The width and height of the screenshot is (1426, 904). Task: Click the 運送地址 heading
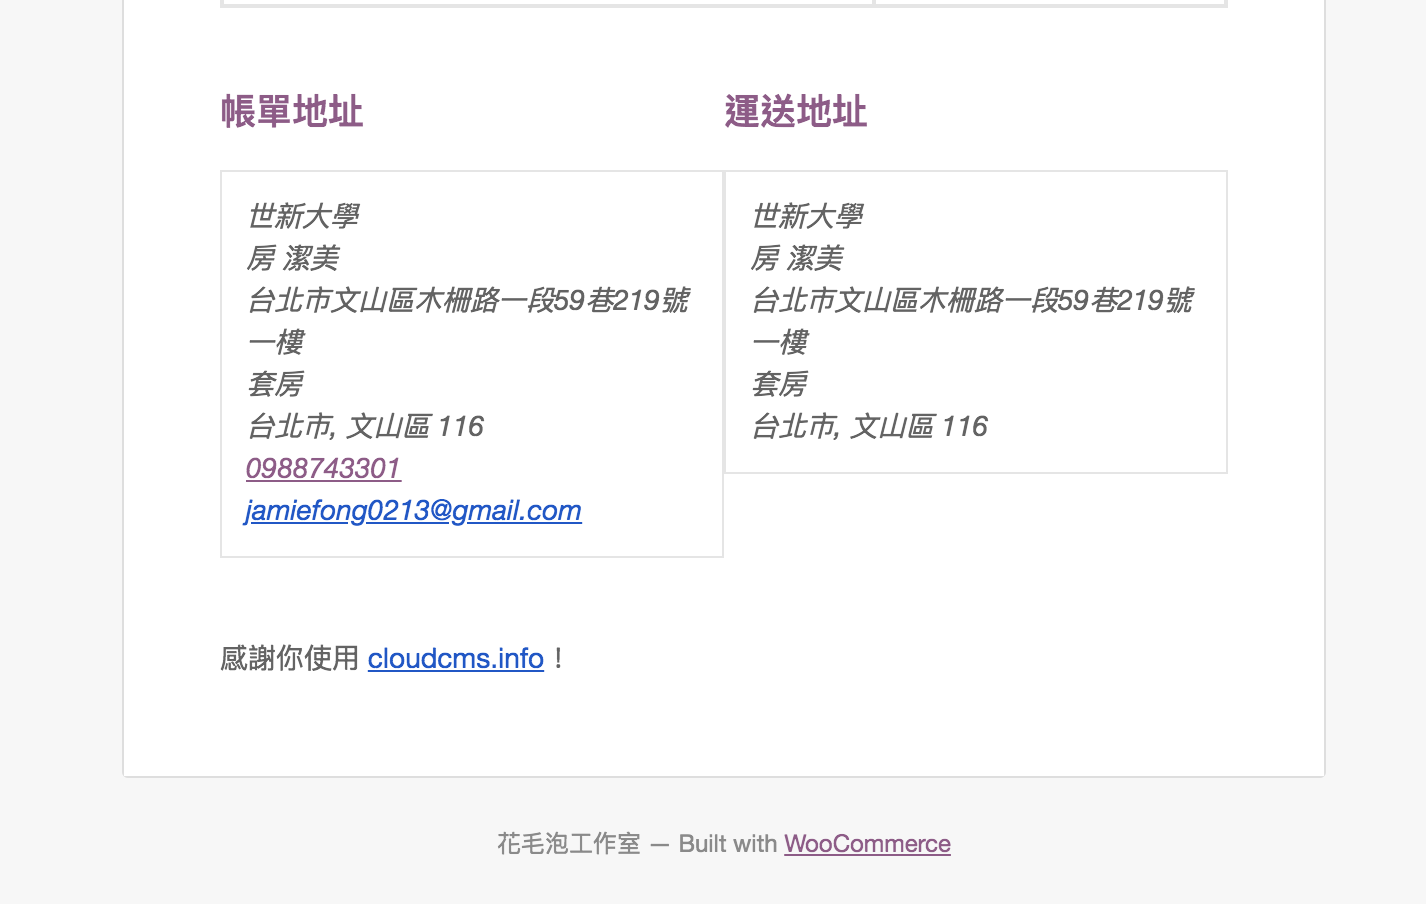coord(795,111)
